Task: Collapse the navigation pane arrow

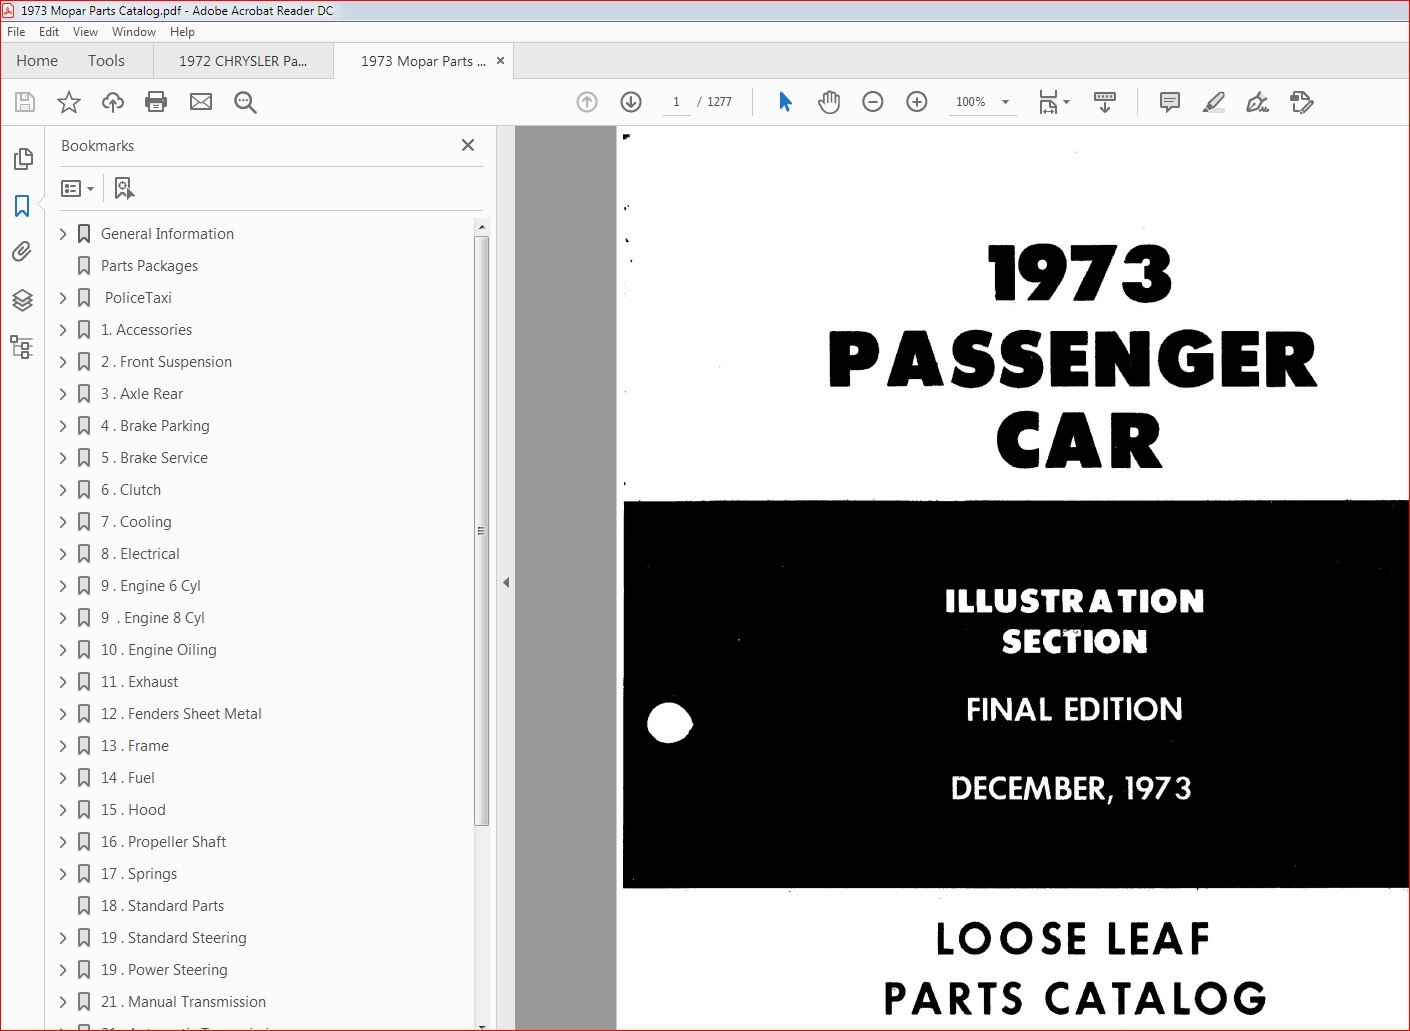Action: click(x=506, y=582)
